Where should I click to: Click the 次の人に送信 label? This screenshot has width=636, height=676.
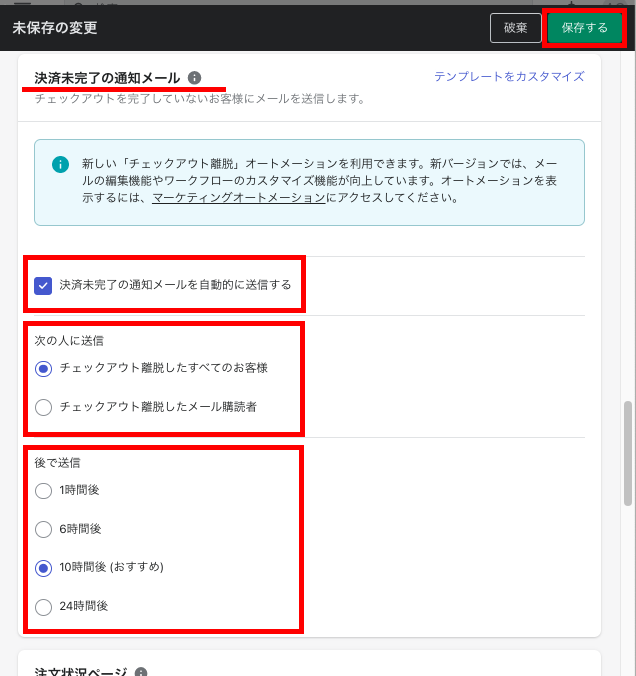pos(69,341)
